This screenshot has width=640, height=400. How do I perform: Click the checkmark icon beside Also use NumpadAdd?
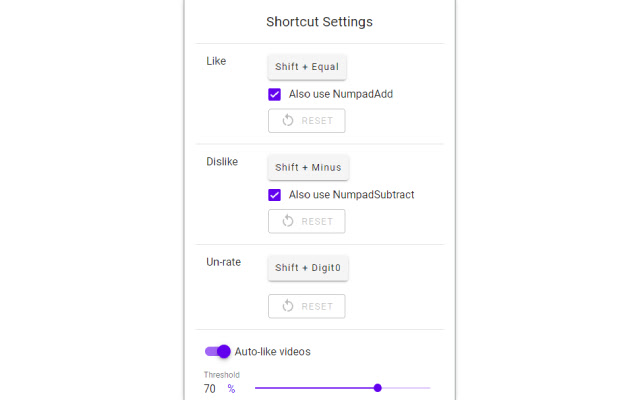[x=274, y=94]
